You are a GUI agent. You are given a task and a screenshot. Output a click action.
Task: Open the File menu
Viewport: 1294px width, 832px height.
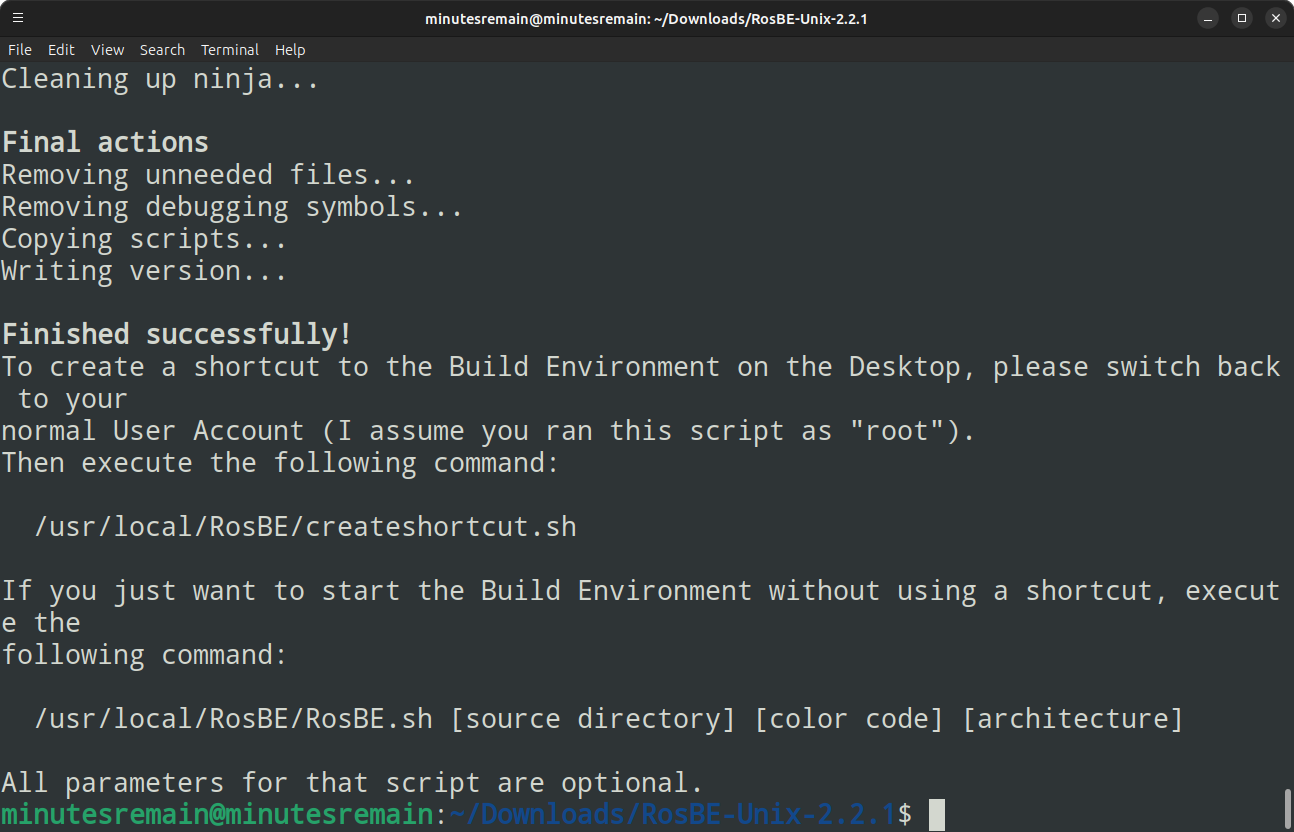coord(20,50)
